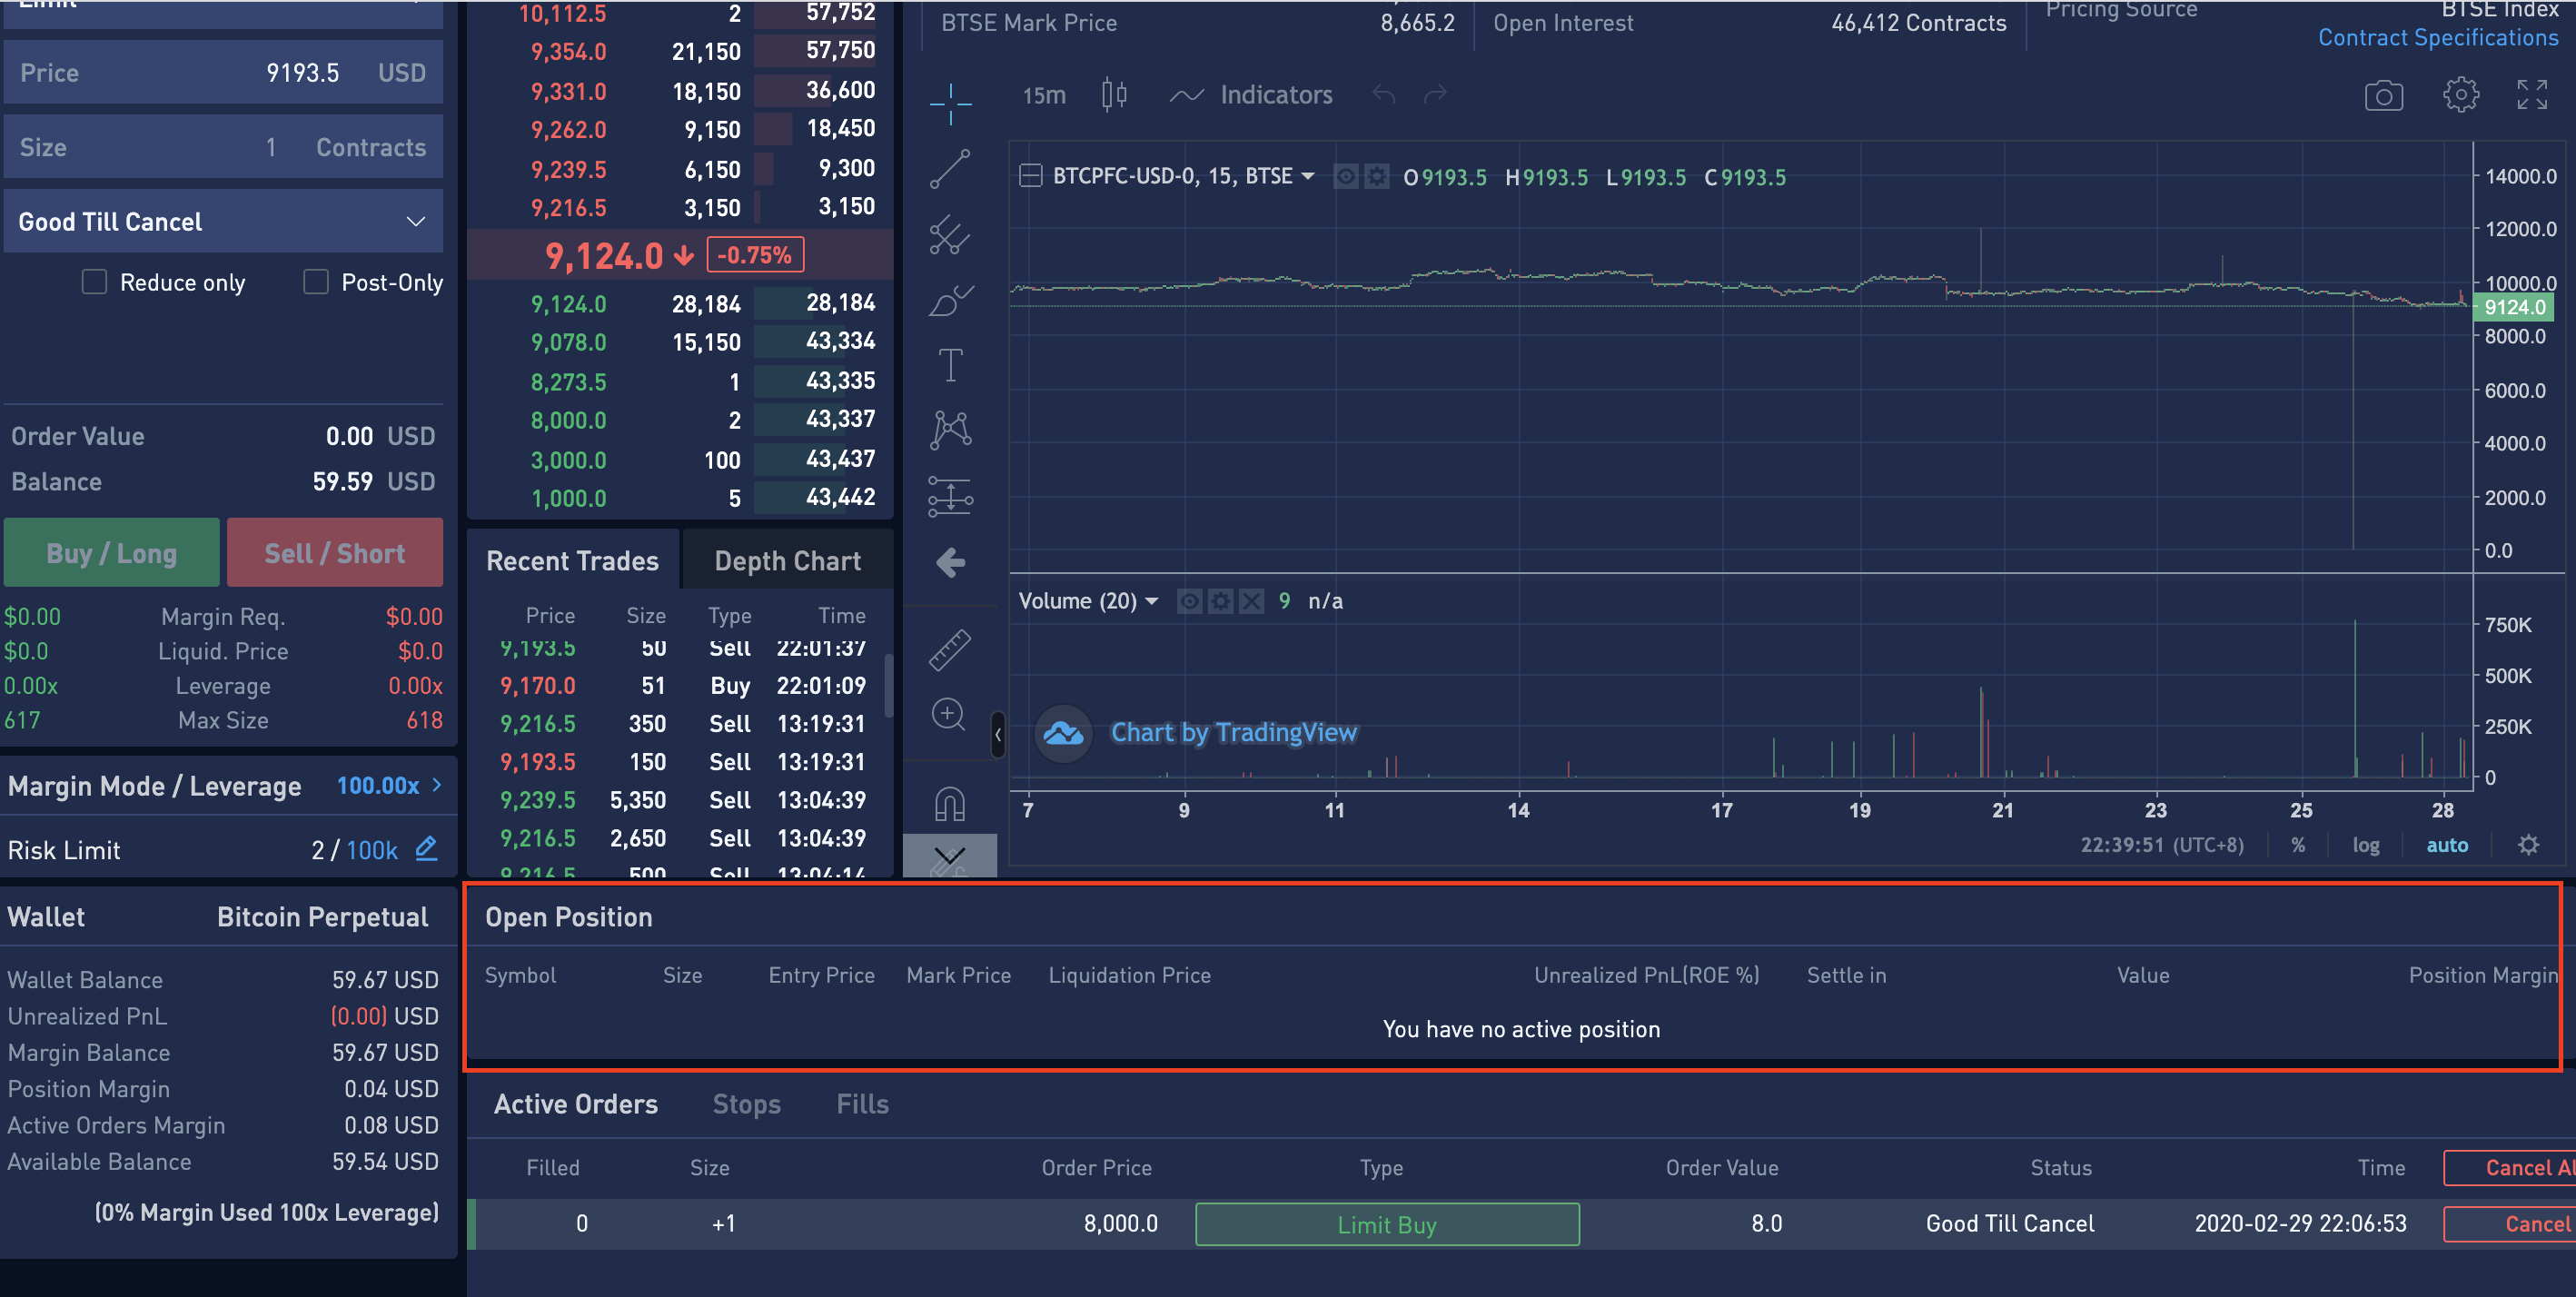The height and width of the screenshot is (1297, 2576).
Task: Select the chart zoom-in tool
Action: click(x=948, y=714)
